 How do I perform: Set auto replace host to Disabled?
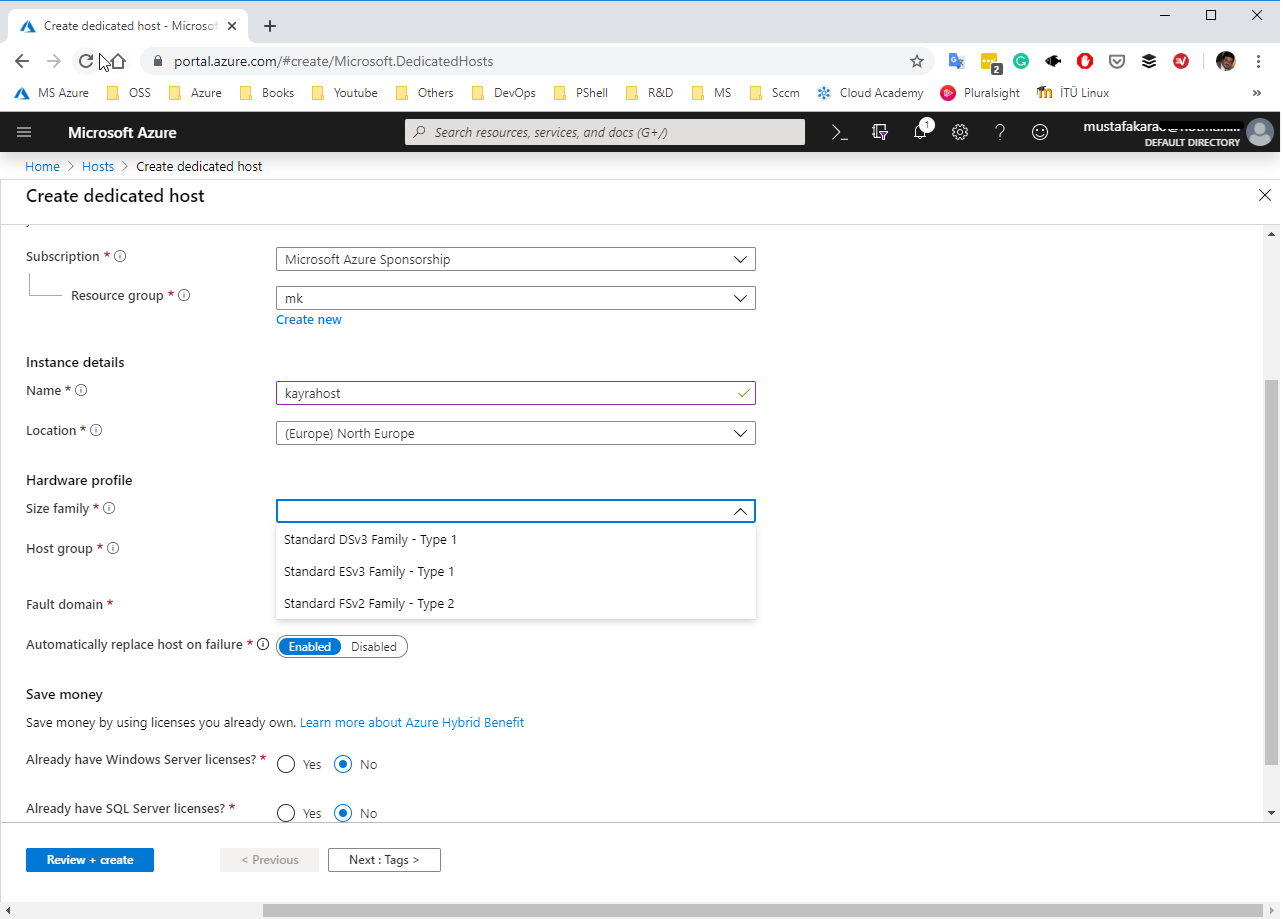[x=374, y=647]
